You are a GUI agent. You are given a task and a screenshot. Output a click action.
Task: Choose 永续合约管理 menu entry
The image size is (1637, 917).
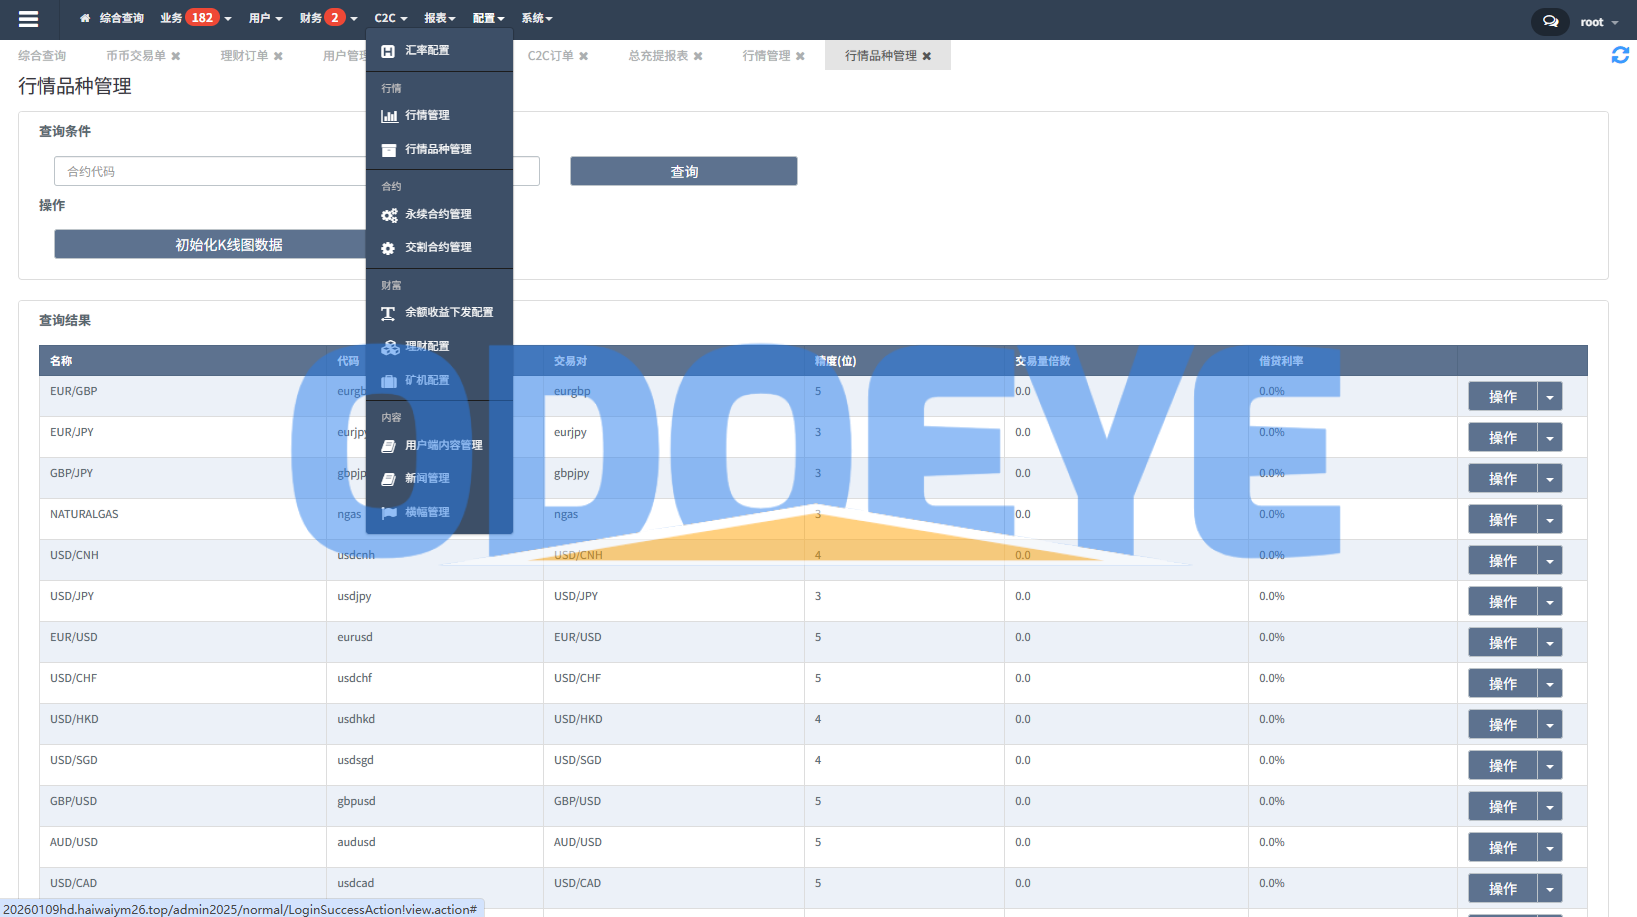(x=438, y=214)
